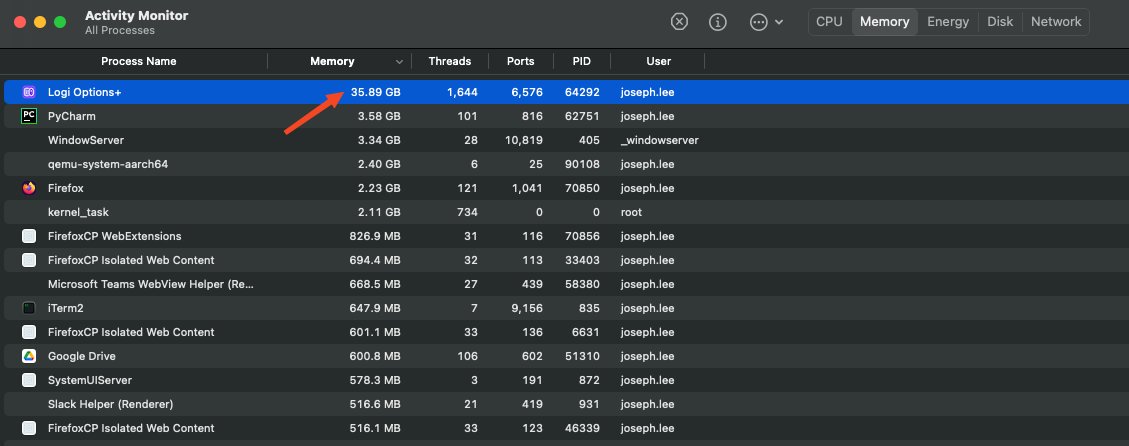Select the Firefox process name
This screenshot has height=446, width=1129.
(x=66, y=188)
